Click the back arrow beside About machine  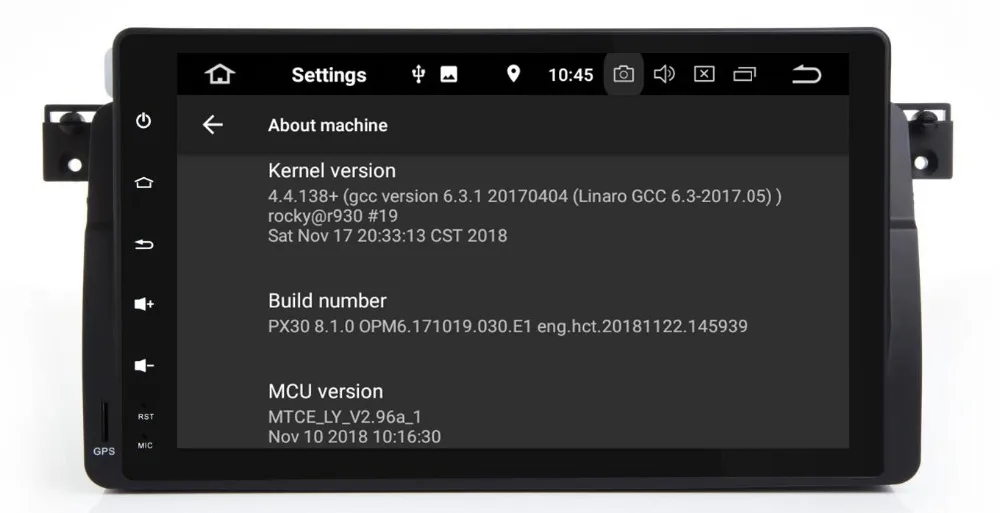tap(212, 124)
